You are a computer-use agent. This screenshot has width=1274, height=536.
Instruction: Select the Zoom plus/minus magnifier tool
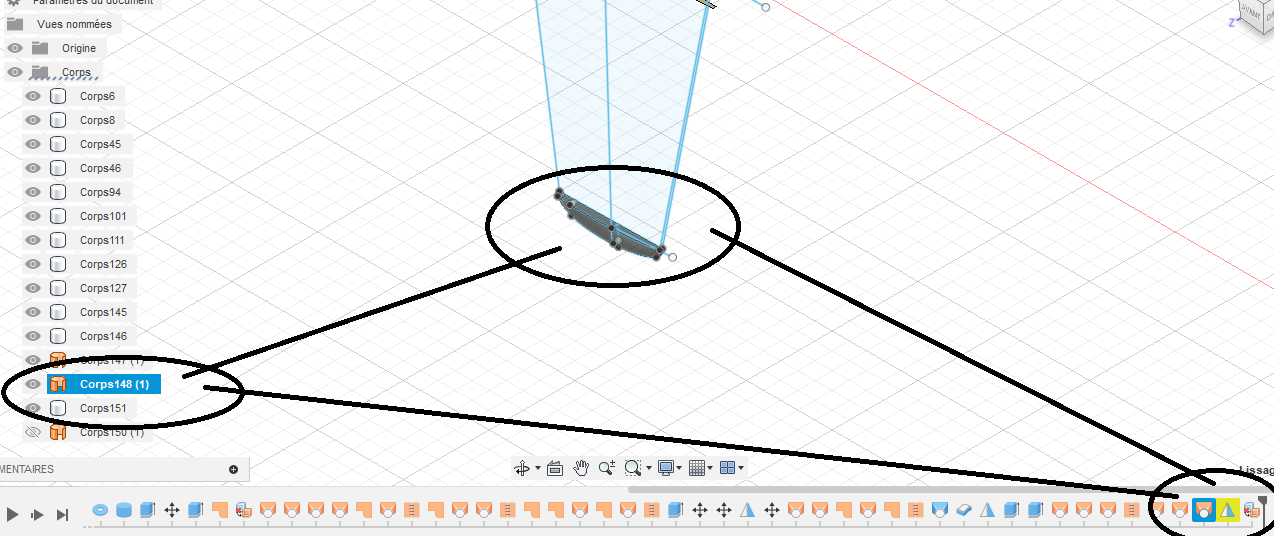click(606, 468)
